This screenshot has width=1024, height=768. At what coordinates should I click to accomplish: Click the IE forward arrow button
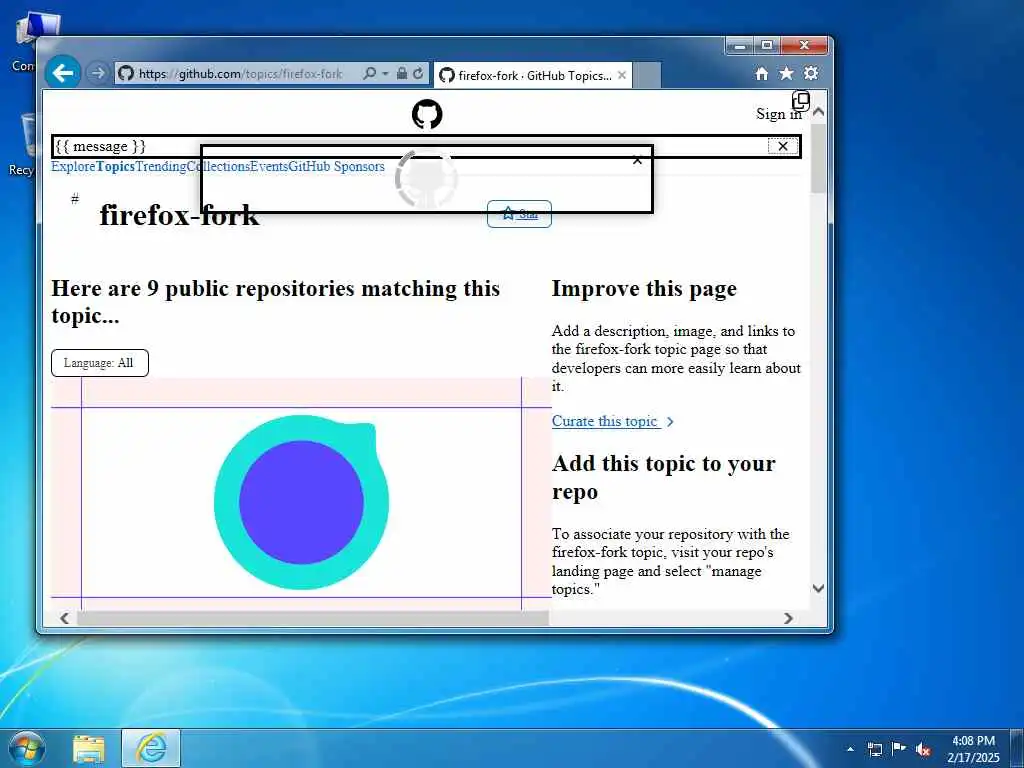coord(97,73)
